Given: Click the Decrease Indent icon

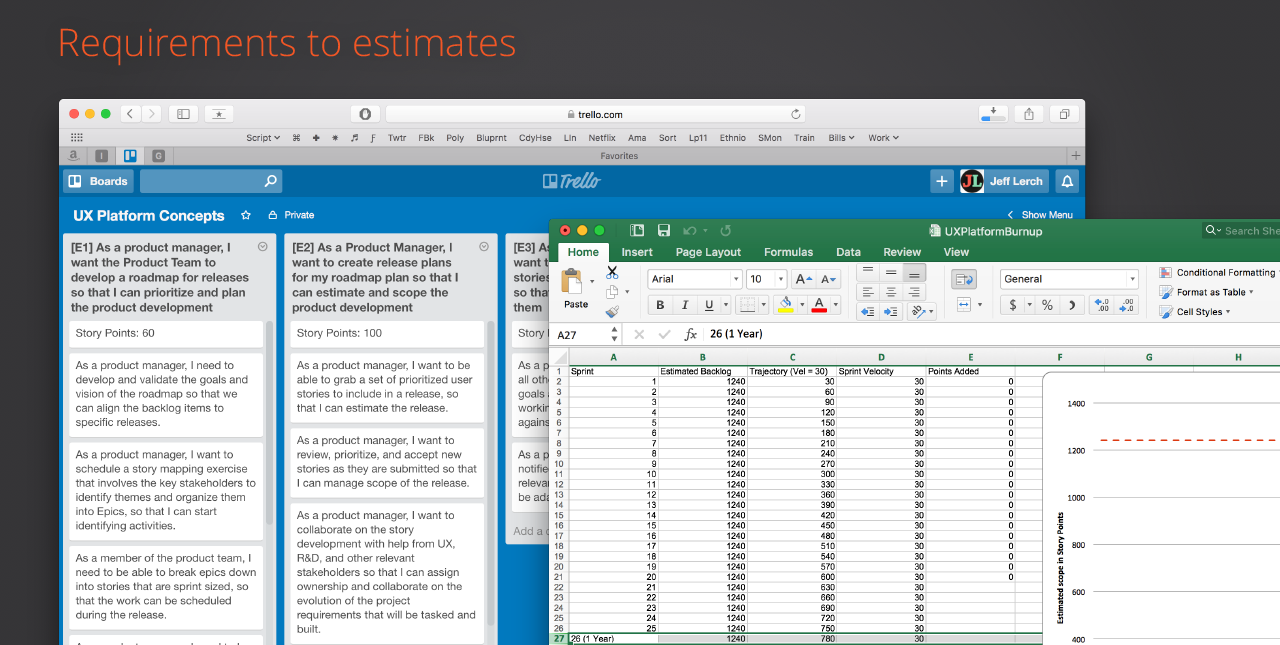Looking at the screenshot, I should (868, 311).
